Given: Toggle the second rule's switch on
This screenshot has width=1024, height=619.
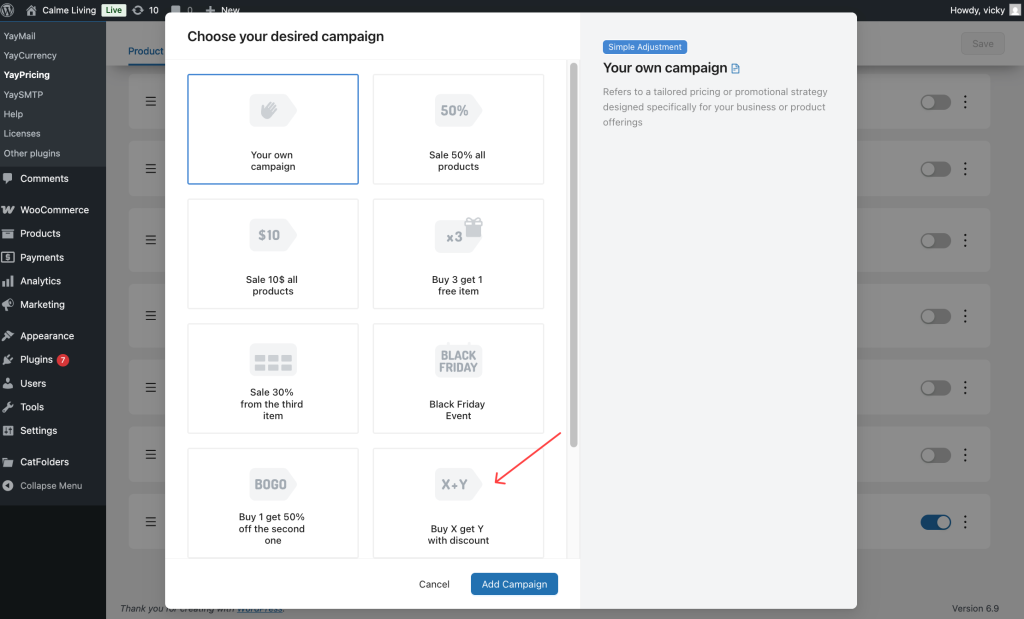Looking at the screenshot, I should pos(935,169).
